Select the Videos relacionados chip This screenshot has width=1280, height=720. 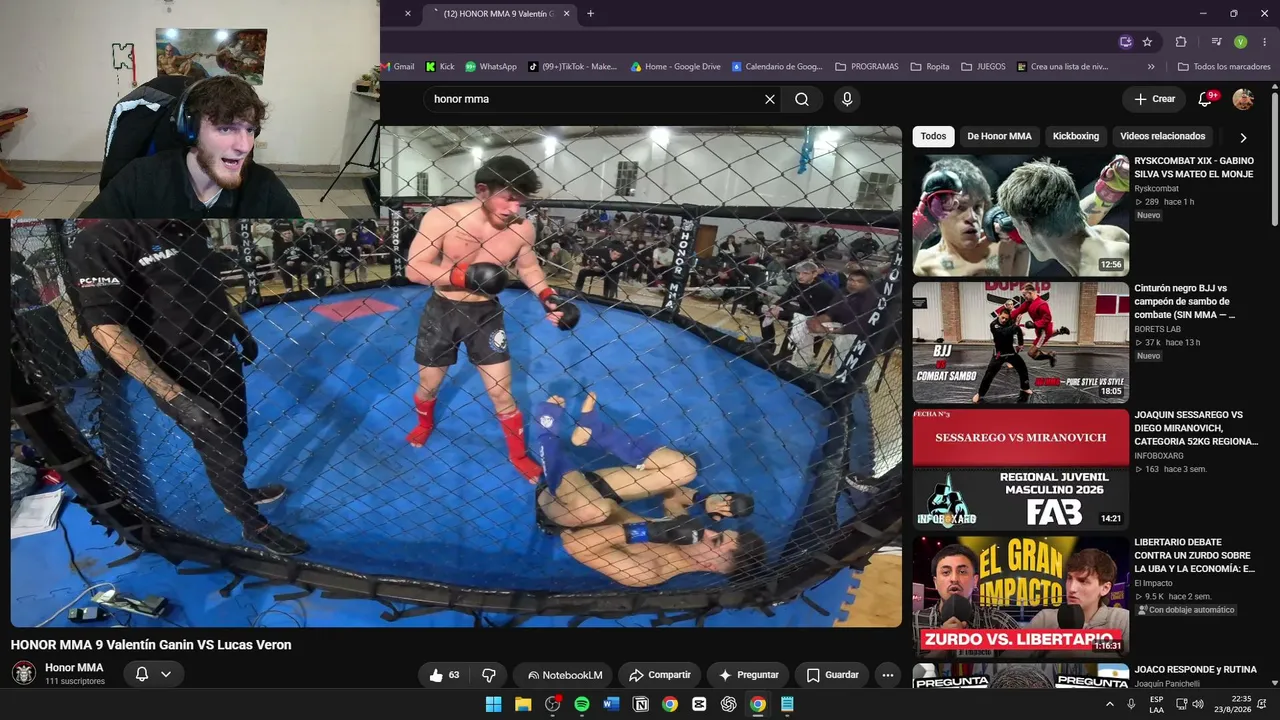click(x=1162, y=136)
